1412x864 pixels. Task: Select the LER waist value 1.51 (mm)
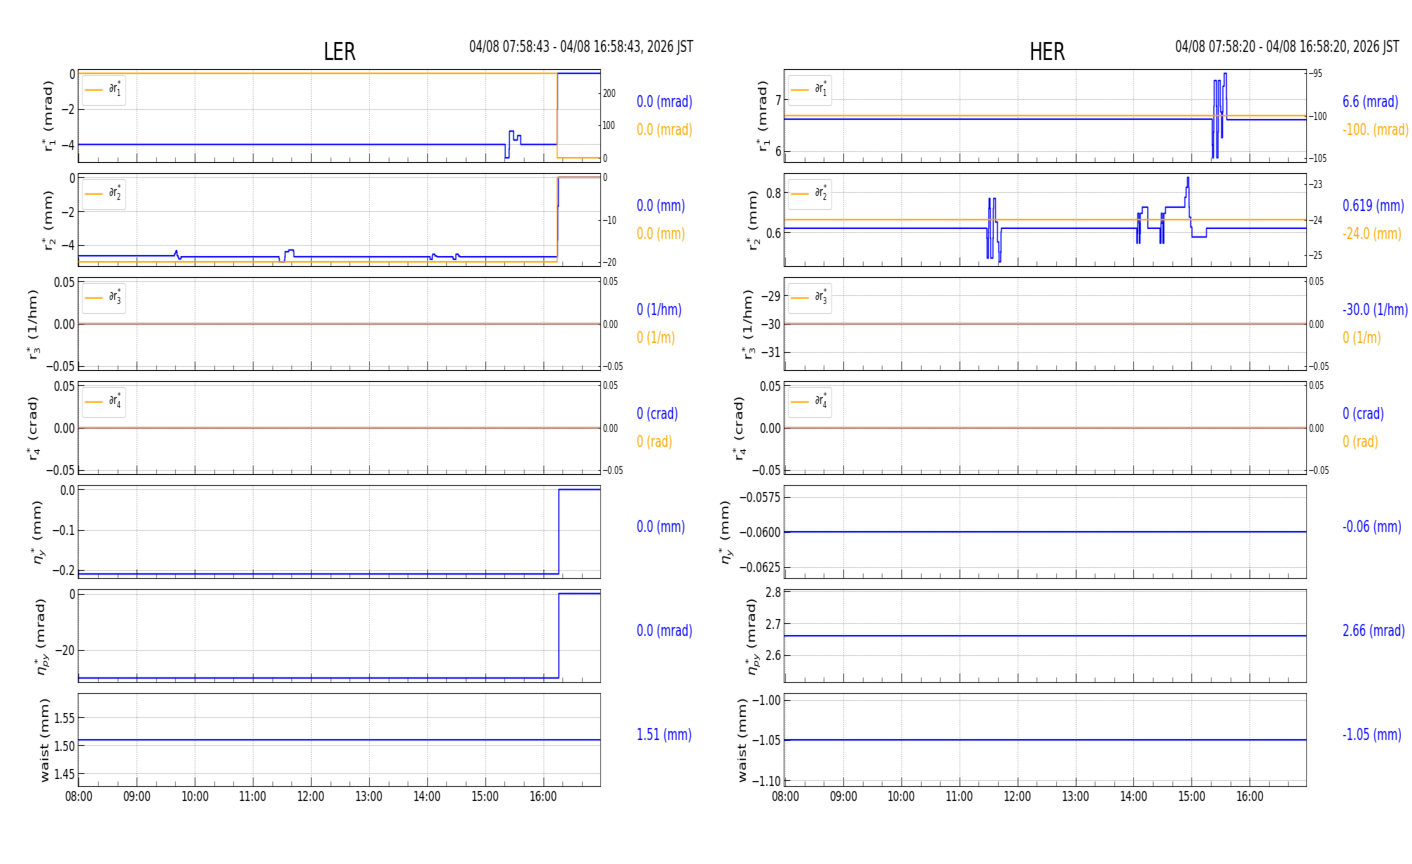point(664,734)
